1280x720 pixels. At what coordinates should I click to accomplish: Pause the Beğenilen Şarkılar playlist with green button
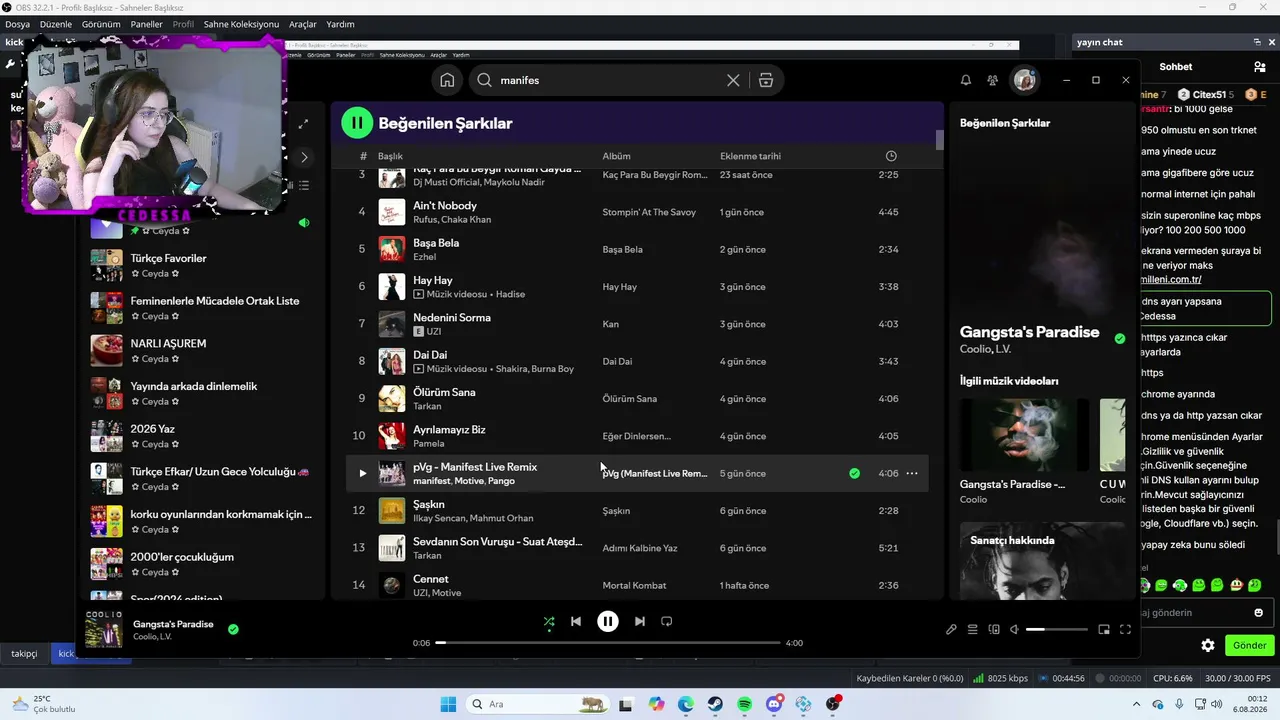357,123
